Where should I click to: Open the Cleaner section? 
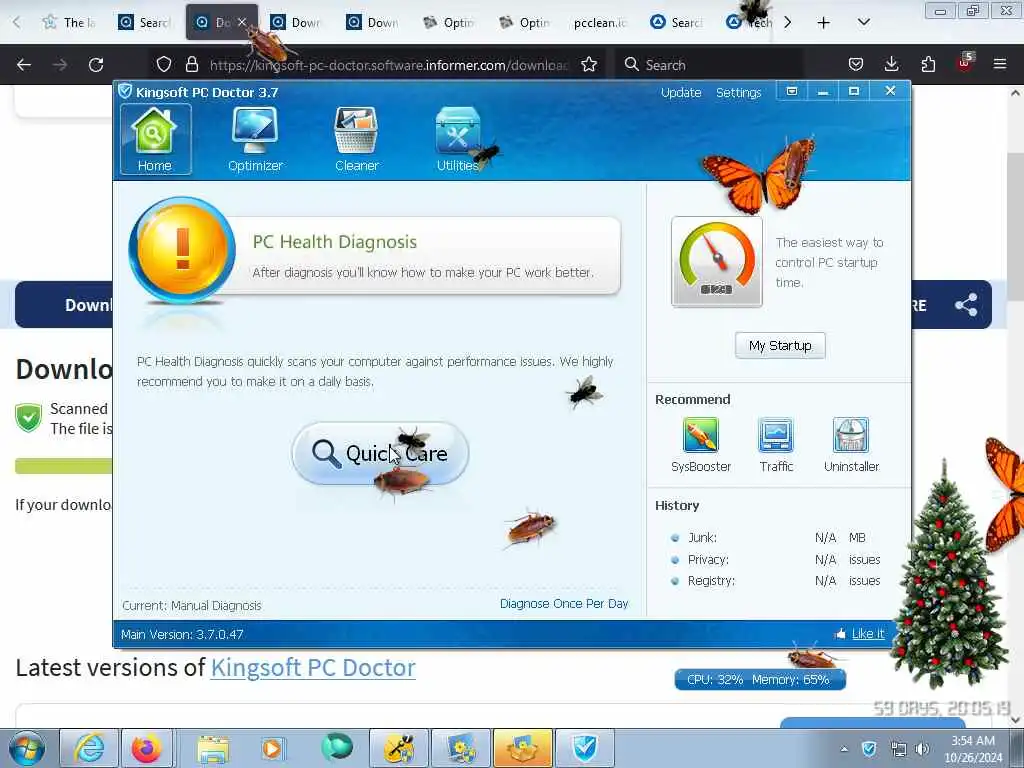point(357,139)
